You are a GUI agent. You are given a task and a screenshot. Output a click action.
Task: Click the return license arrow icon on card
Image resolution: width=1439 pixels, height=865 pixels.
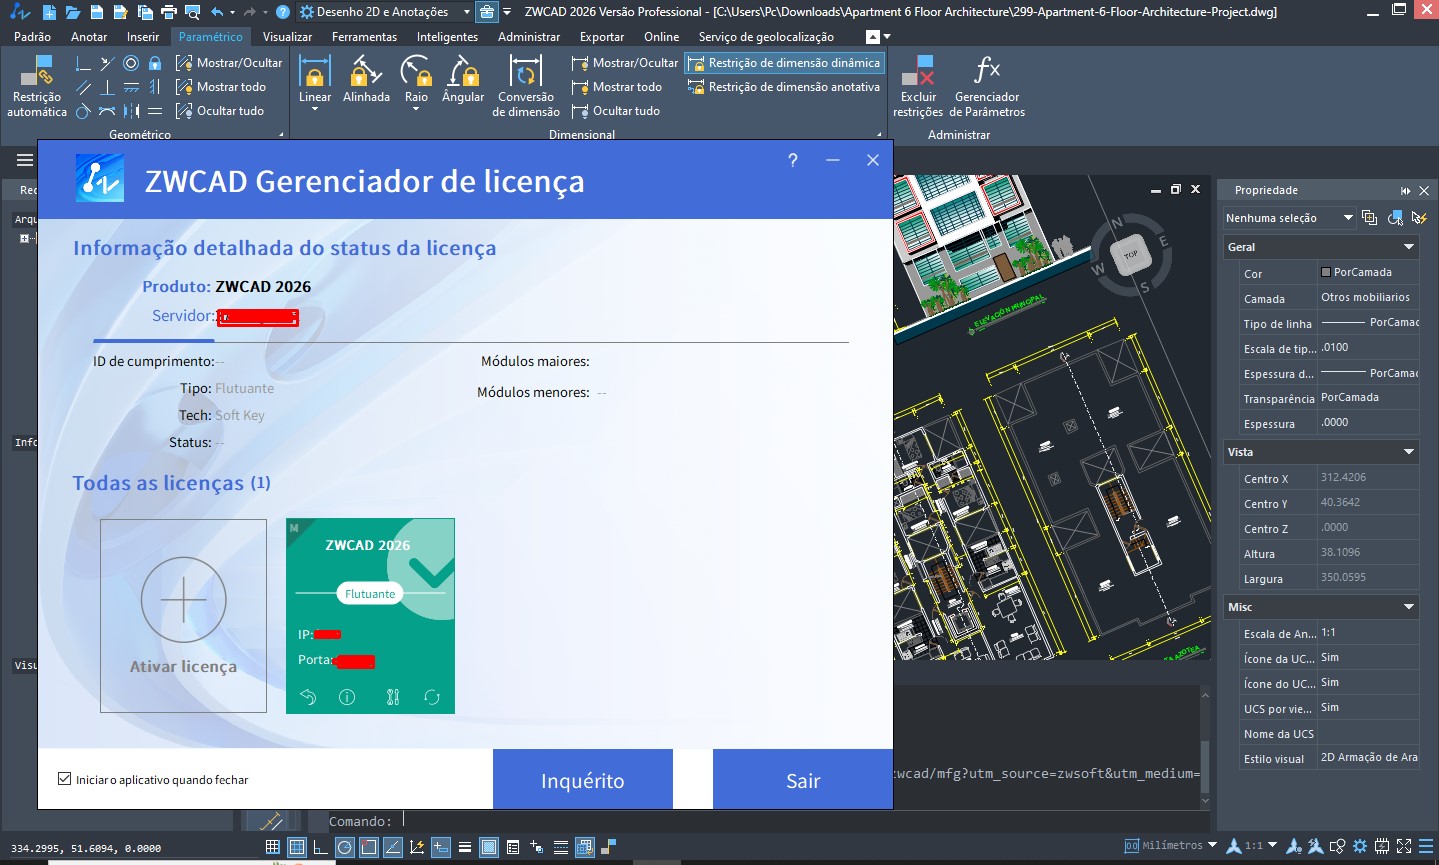tap(308, 697)
